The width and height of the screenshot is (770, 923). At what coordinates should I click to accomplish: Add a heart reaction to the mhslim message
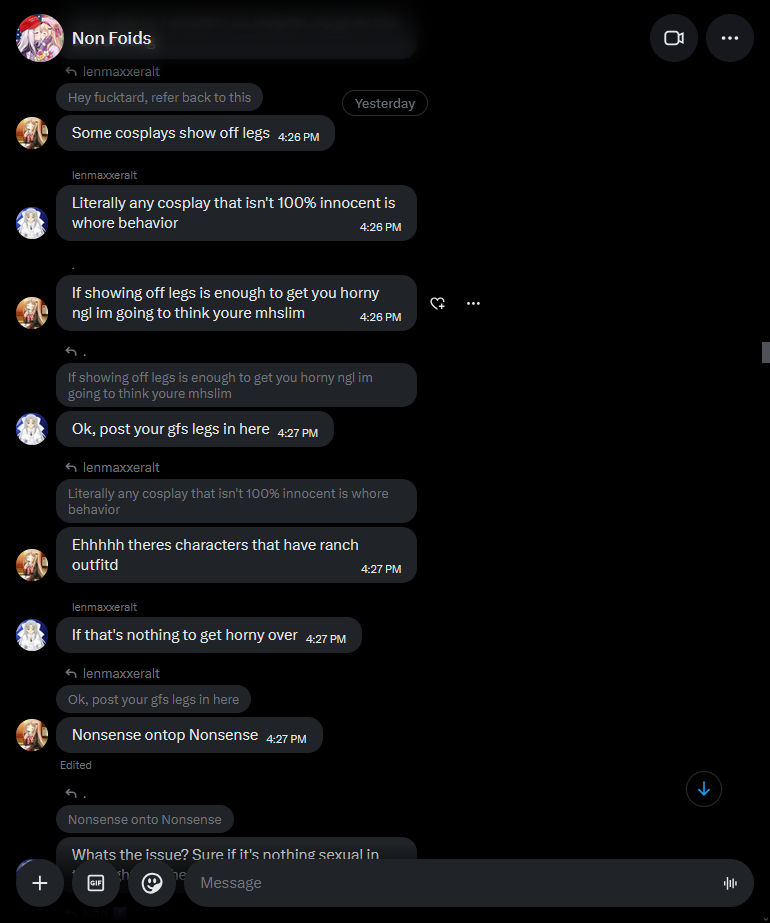[437, 303]
